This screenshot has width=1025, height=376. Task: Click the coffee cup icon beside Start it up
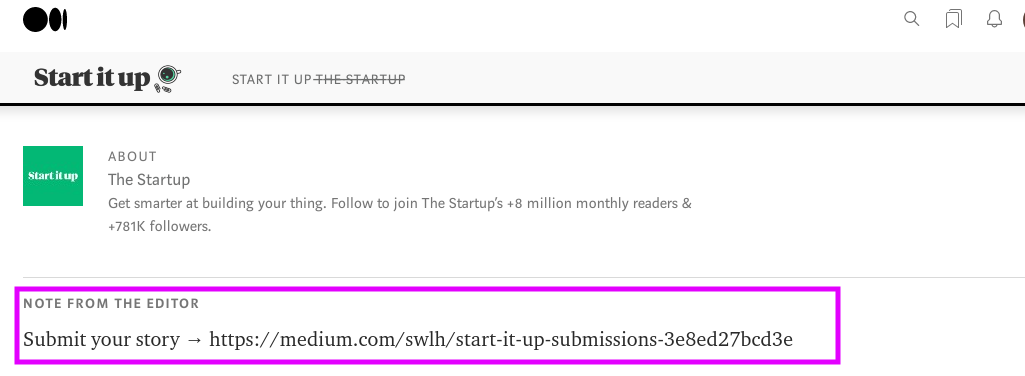pyautogui.click(x=167, y=78)
